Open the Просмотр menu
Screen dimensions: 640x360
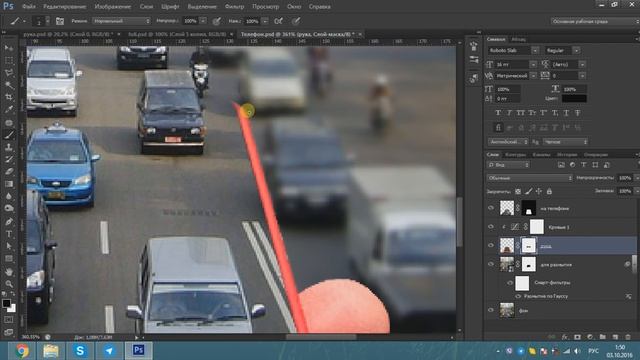[x=265, y=7]
